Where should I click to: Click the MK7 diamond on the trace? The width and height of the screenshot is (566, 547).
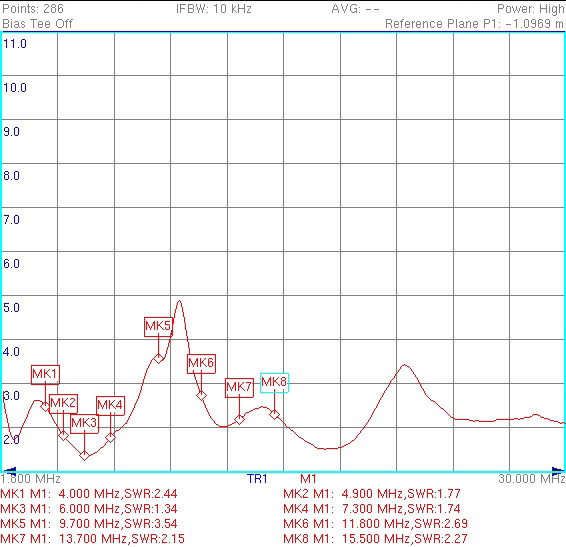click(x=239, y=420)
